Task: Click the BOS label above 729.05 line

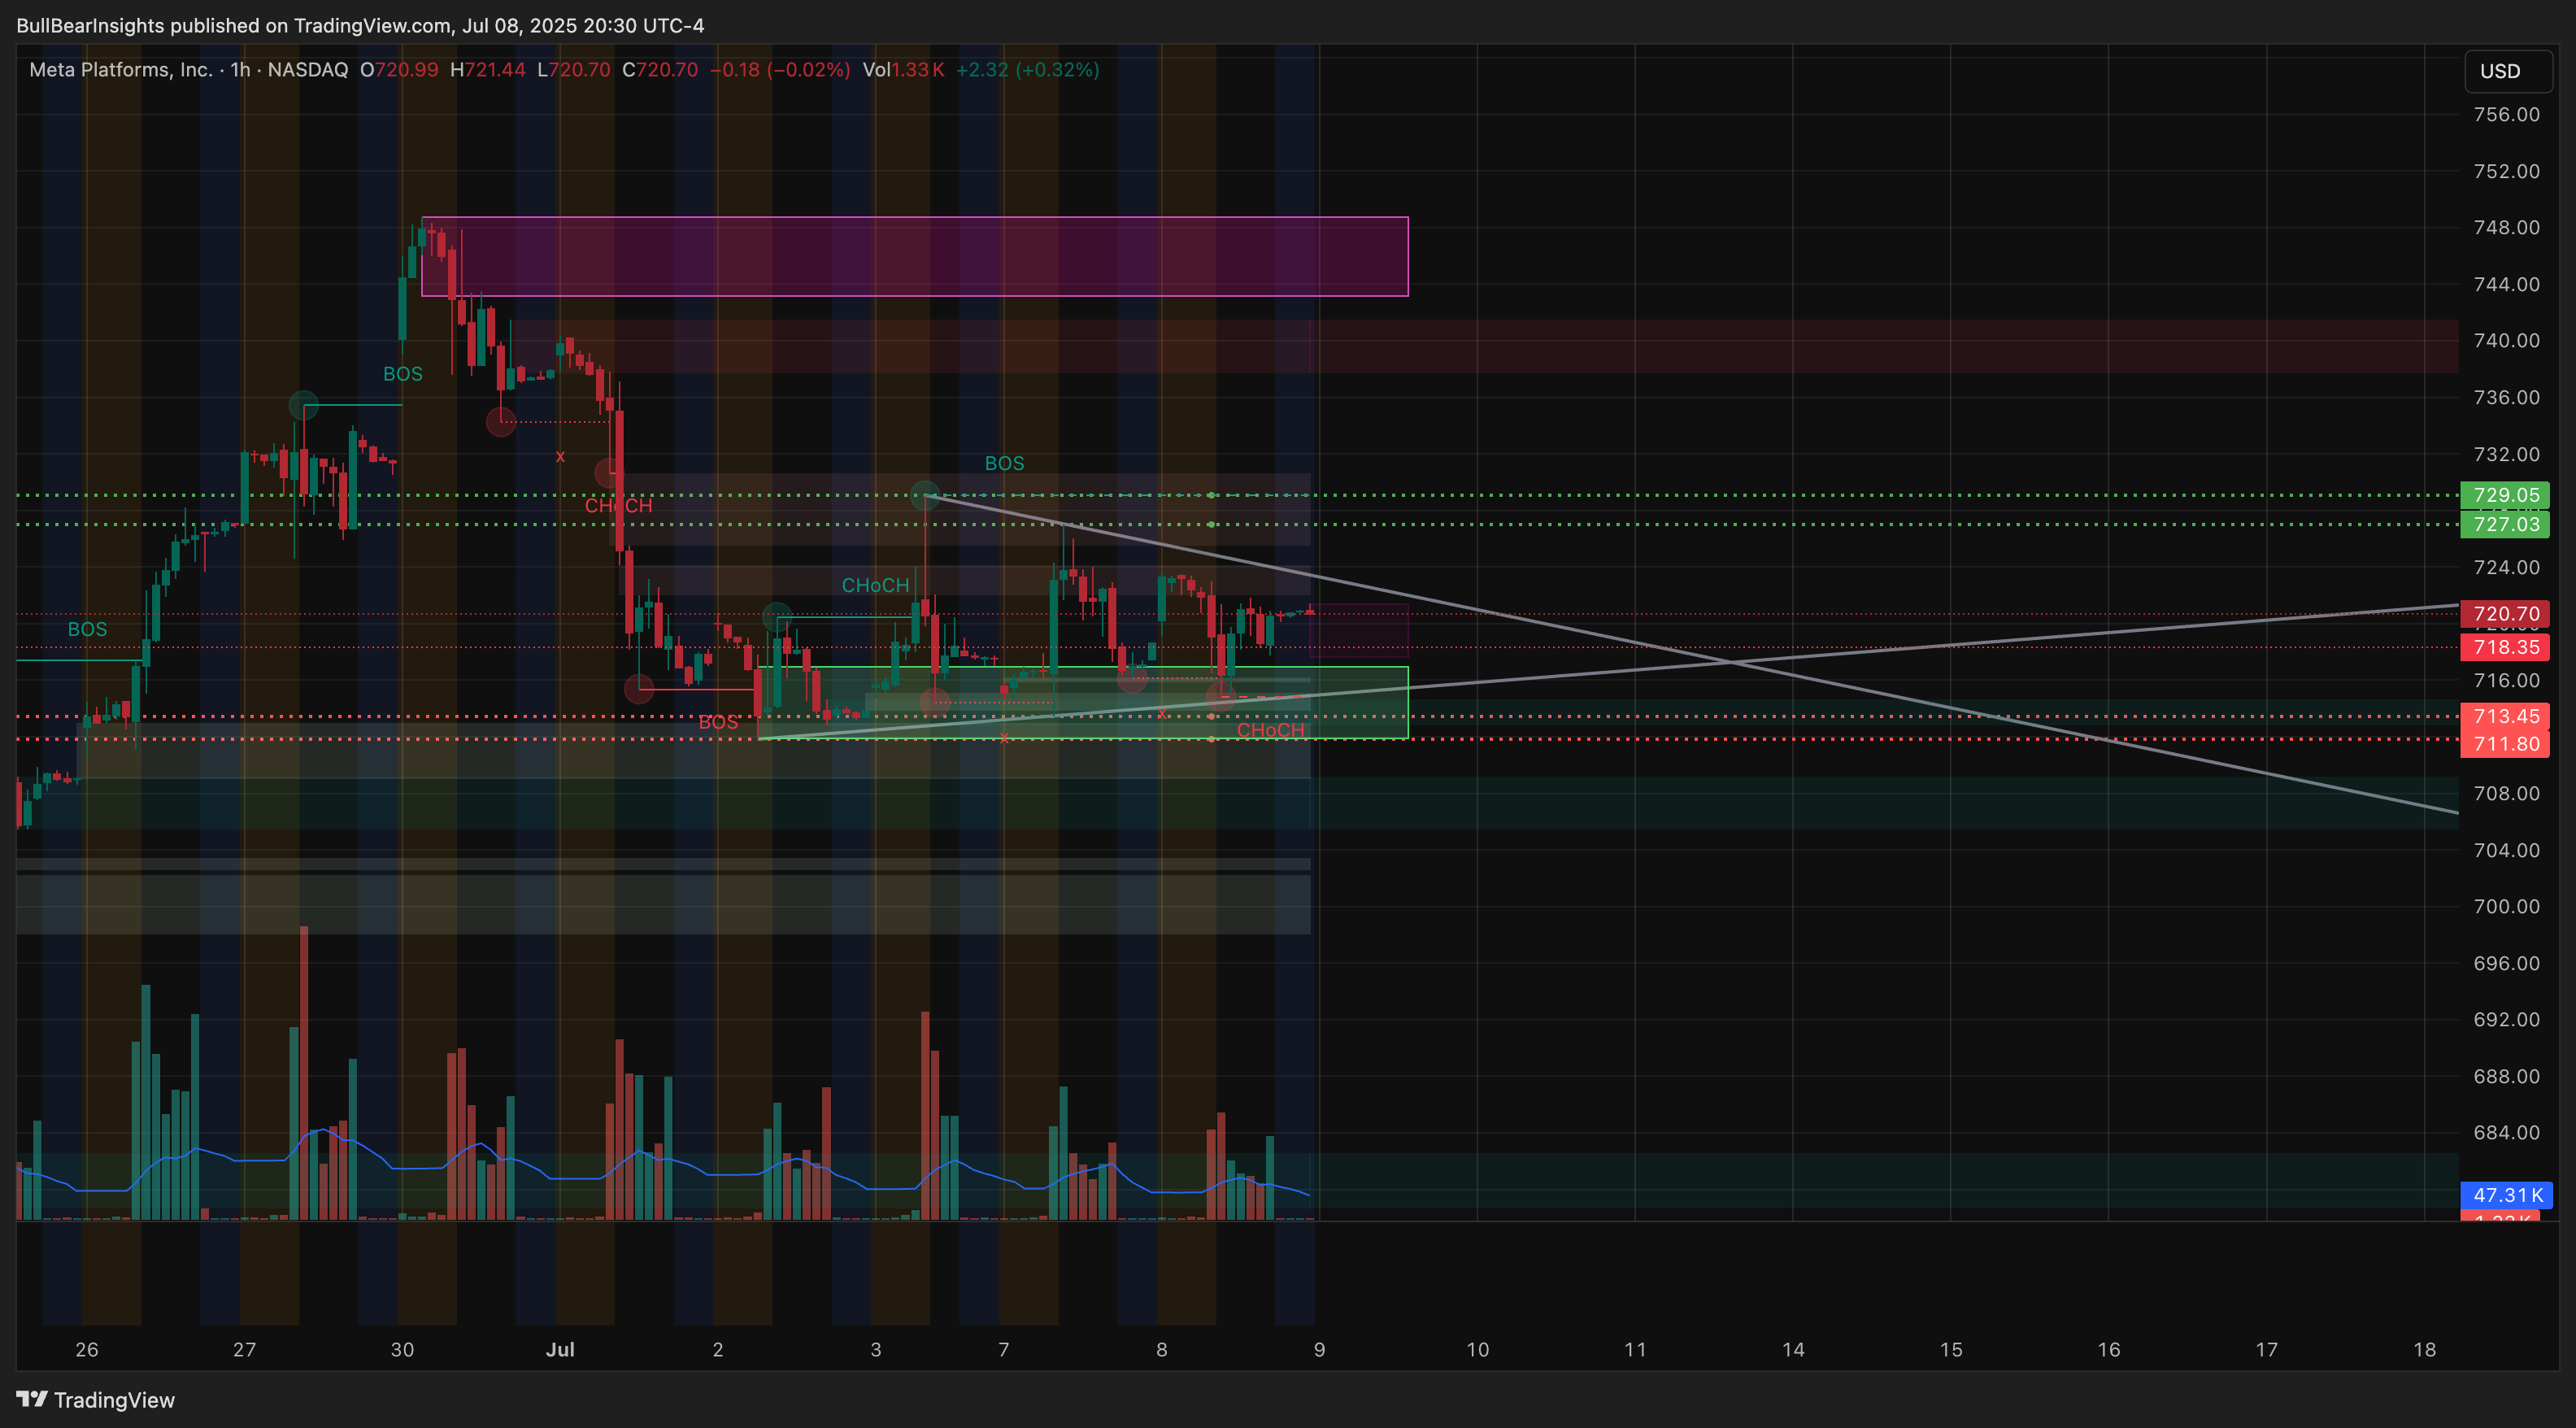Action: [1004, 463]
